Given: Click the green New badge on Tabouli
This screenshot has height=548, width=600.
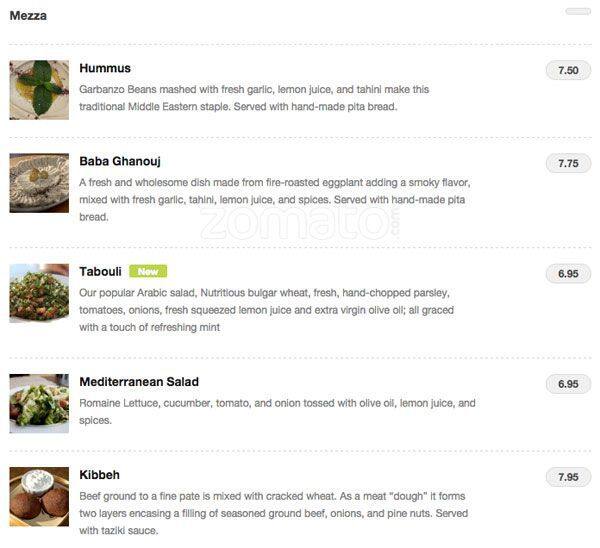Looking at the screenshot, I should click(148, 271).
